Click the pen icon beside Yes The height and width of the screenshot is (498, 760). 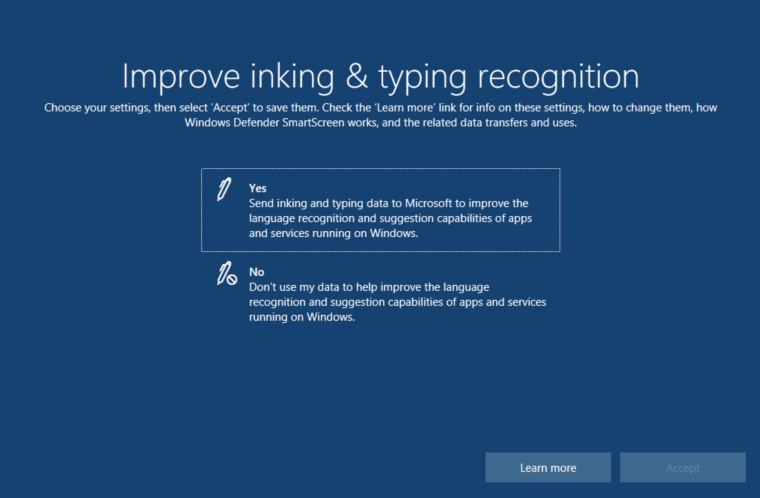pos(224,189)
